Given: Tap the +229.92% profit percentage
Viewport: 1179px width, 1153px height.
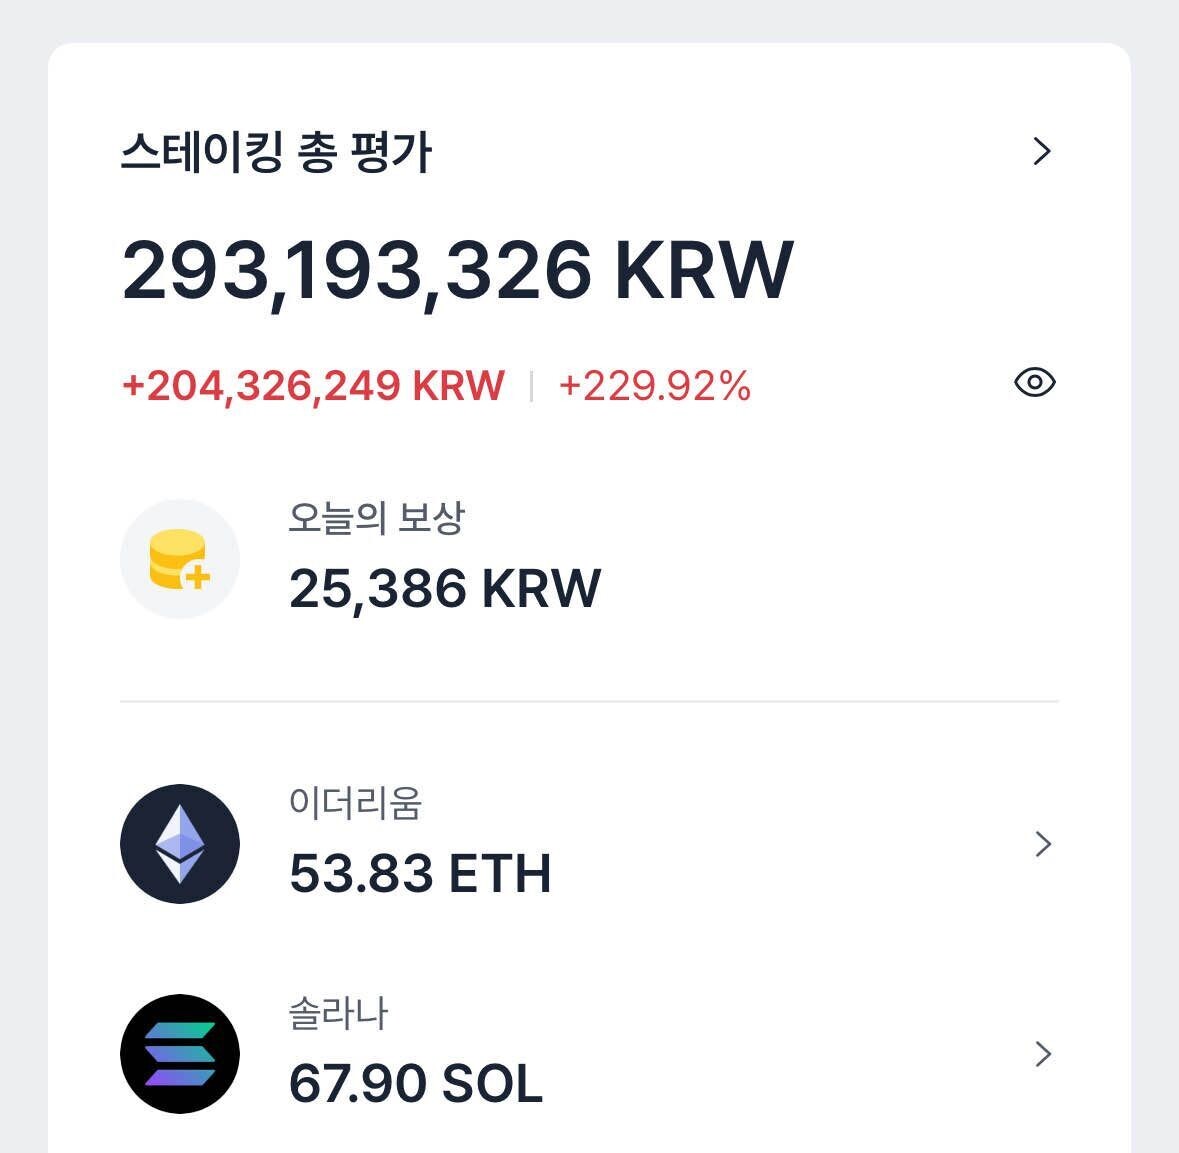Looking at the screenshot, I should coord(655,384).
